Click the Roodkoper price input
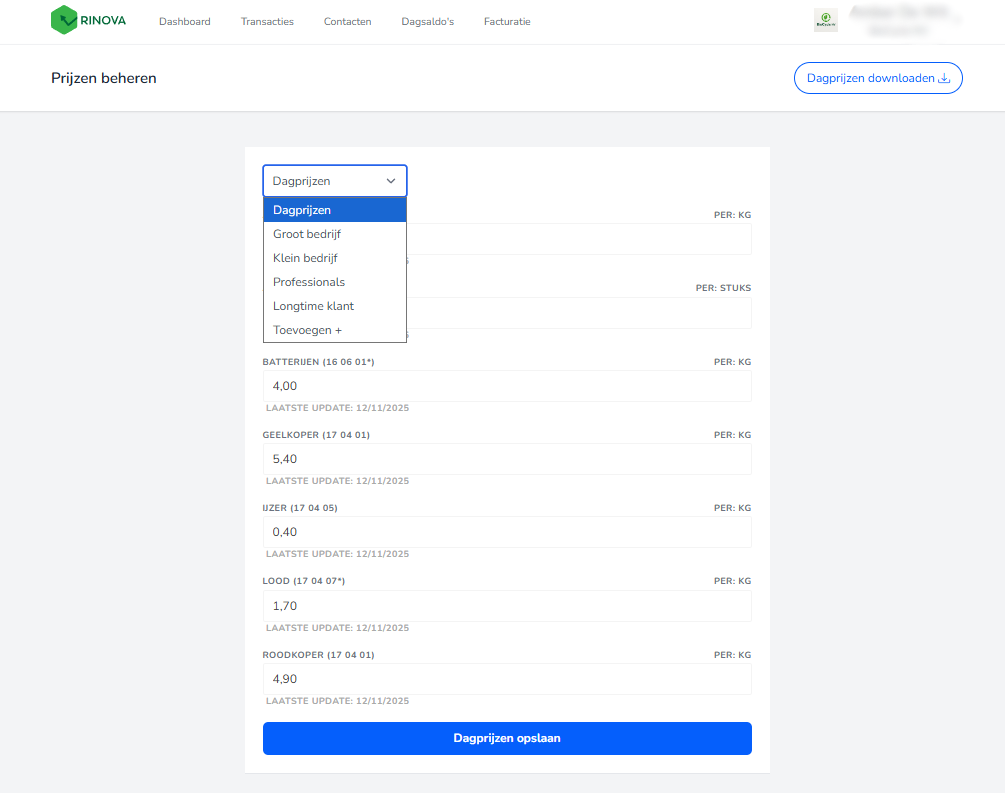 click(x=507, y=679)
